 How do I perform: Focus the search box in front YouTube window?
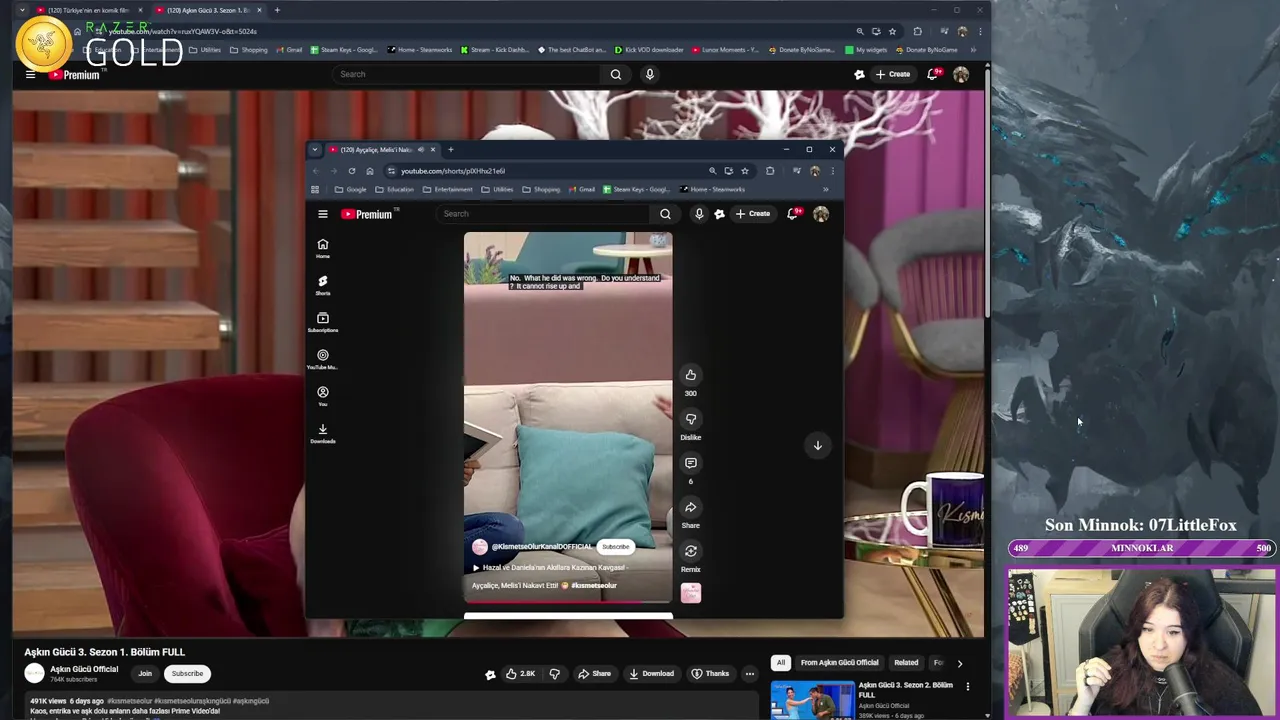point(545,213)
